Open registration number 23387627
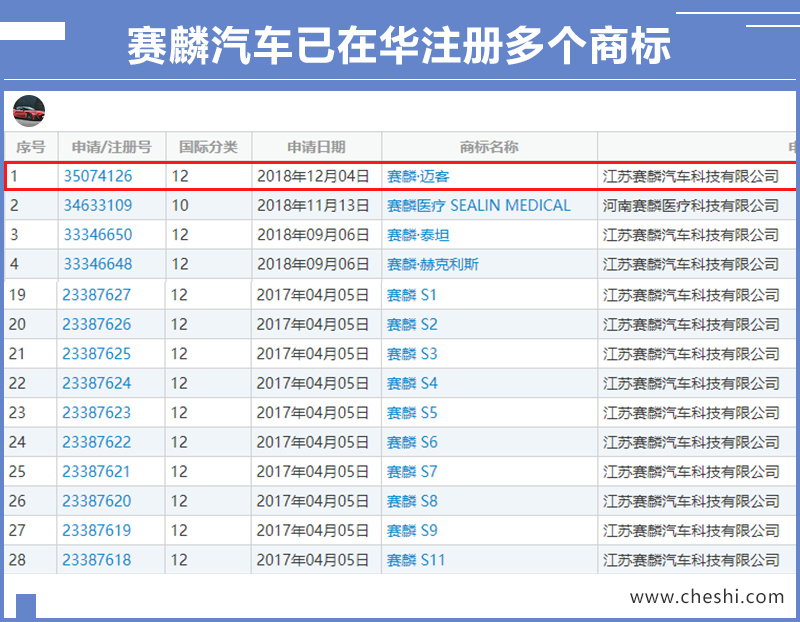This screenshot has height=622, width=800. (97, 295)
